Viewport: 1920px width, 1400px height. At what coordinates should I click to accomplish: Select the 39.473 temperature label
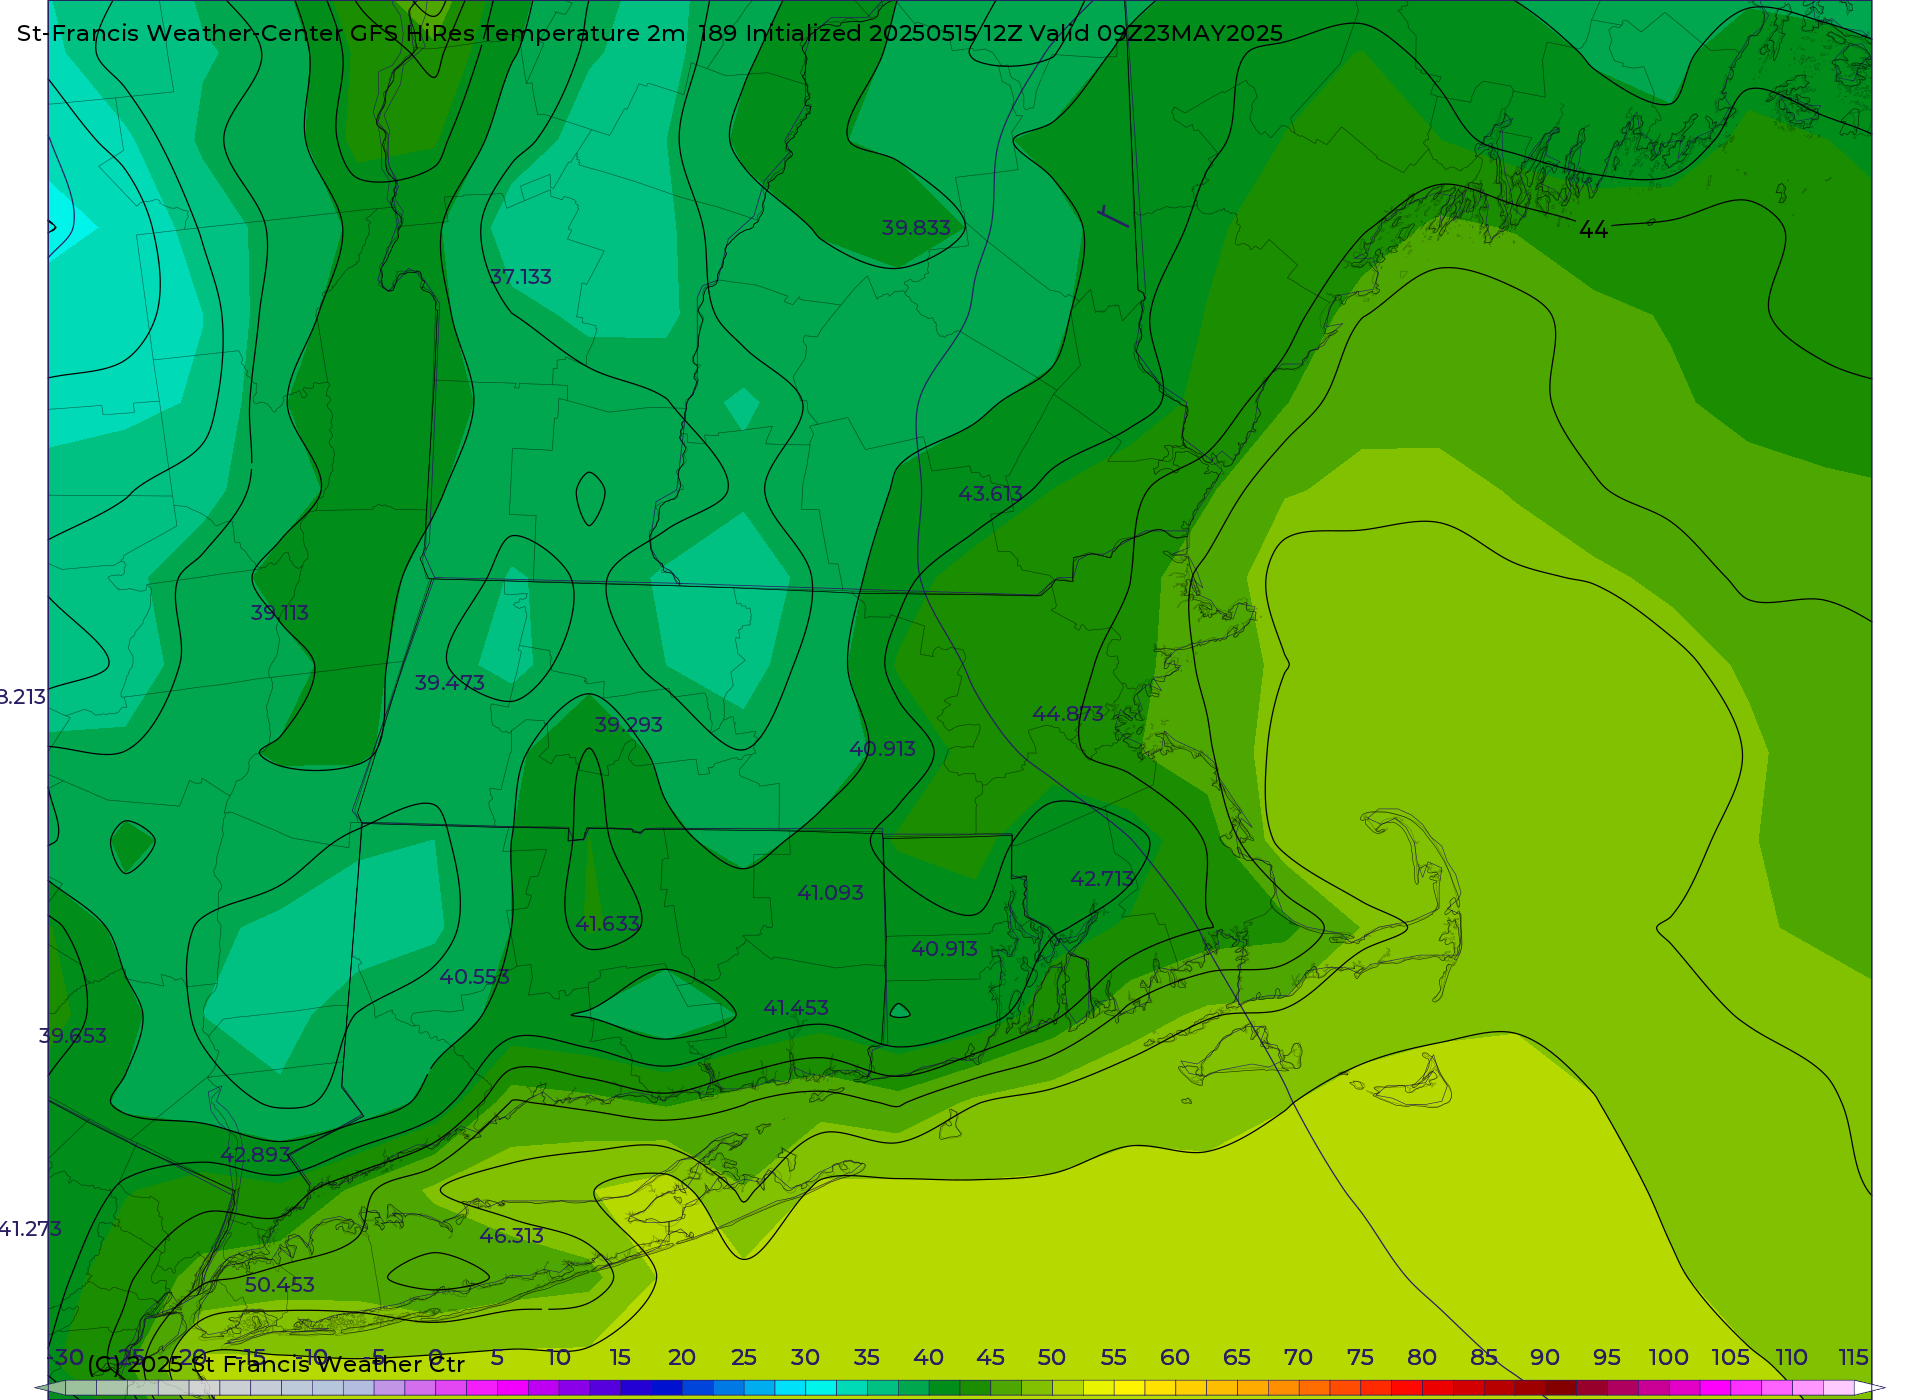point(450,683)
